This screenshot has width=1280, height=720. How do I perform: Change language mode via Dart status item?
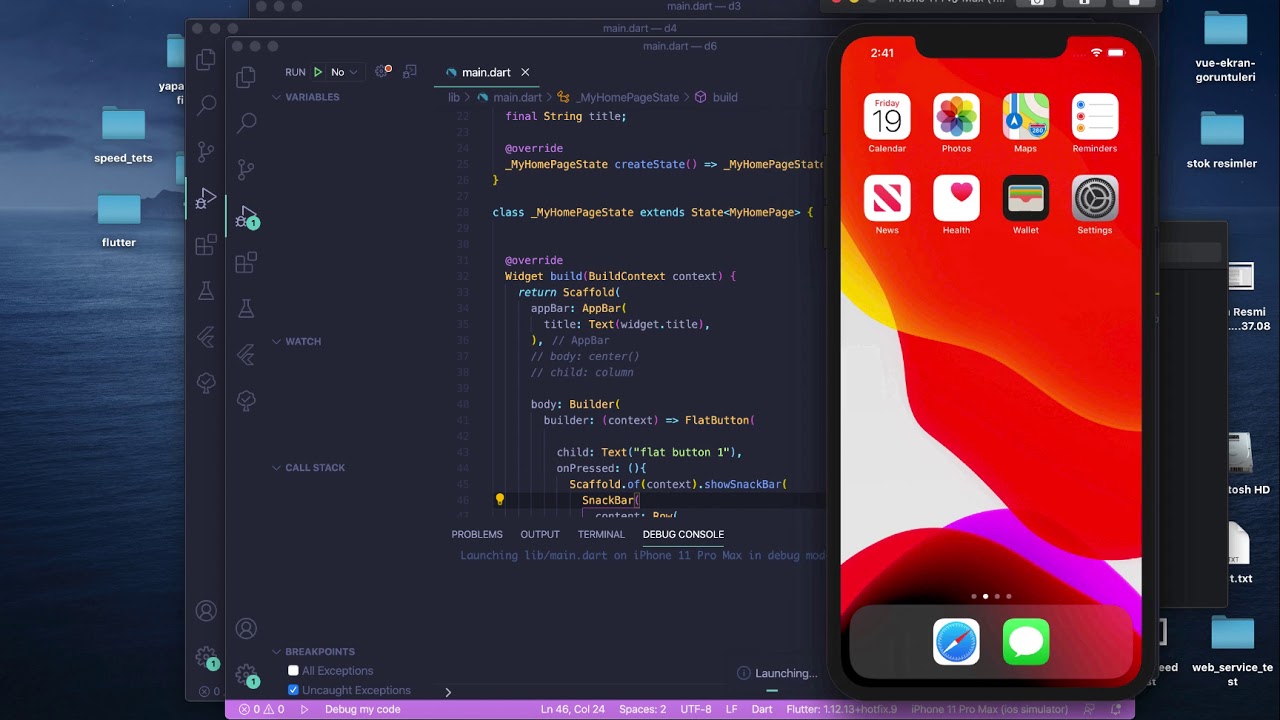click(x=762, y=709)
